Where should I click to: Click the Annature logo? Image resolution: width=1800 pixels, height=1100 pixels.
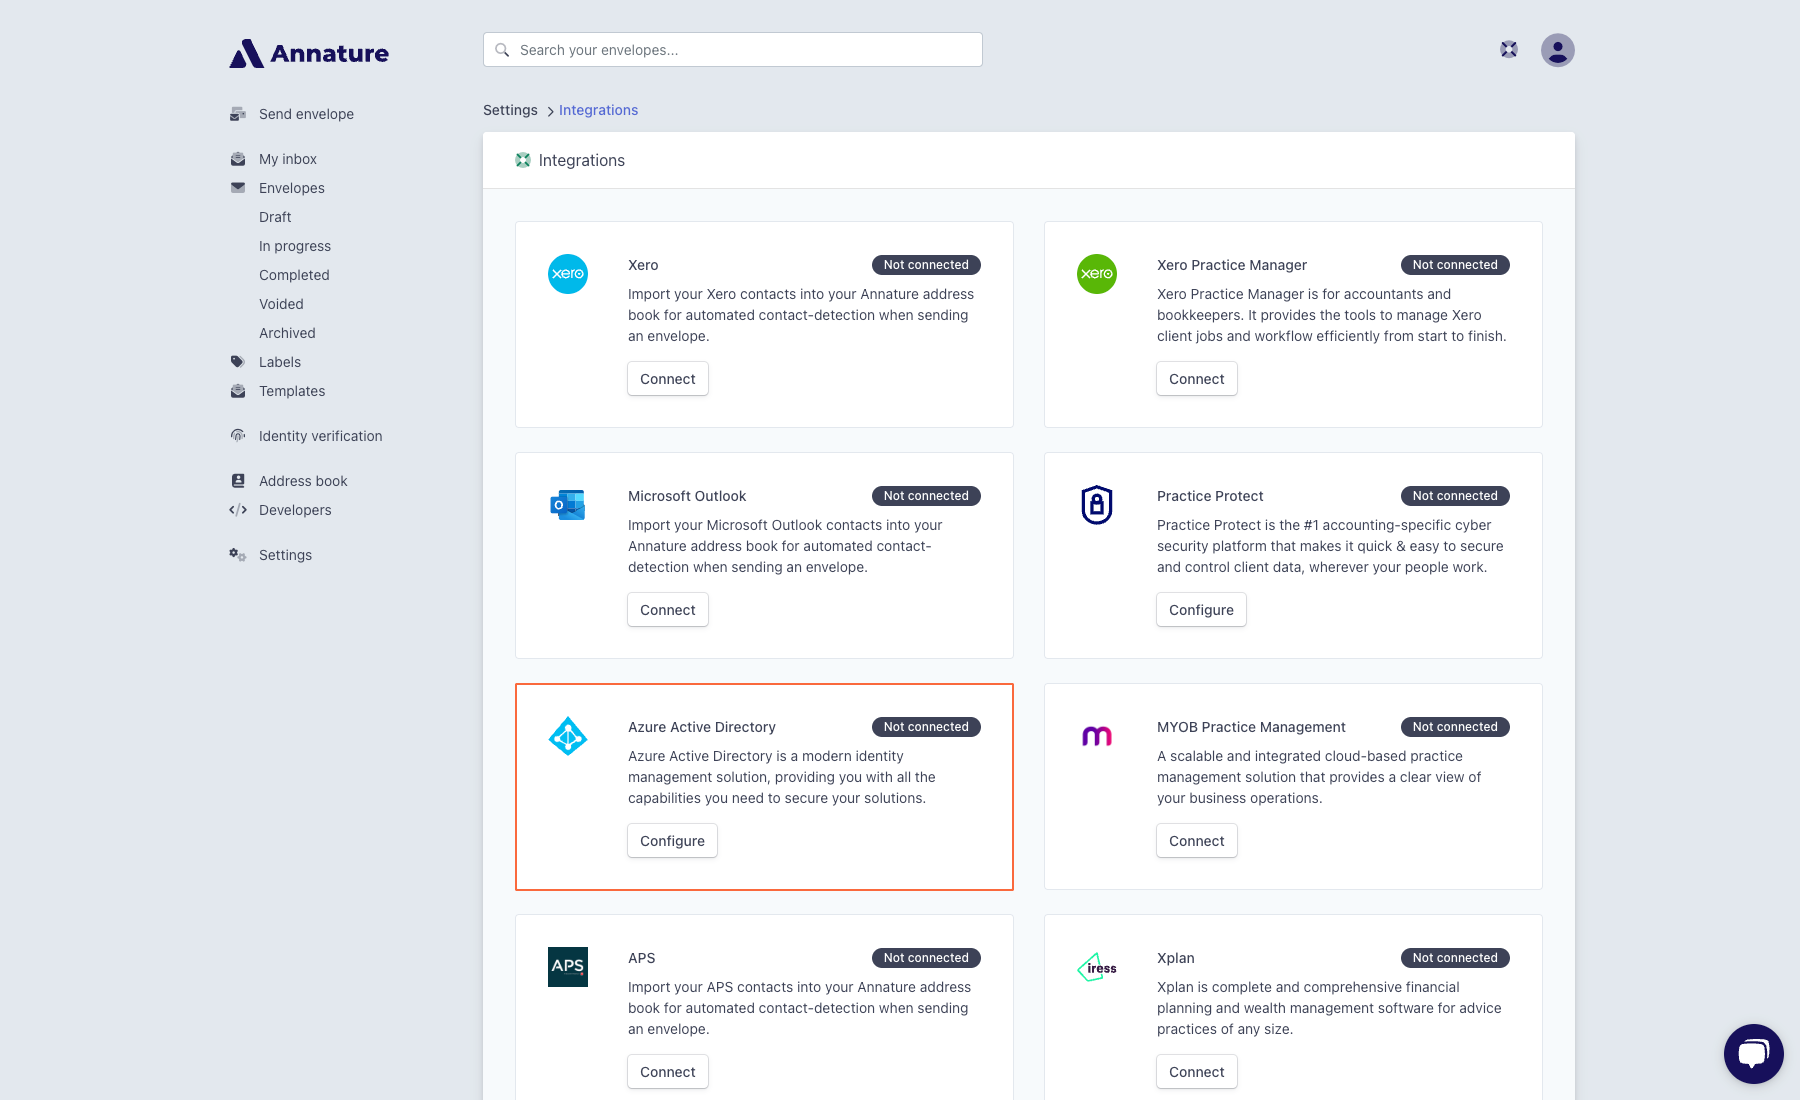(308, 53)
